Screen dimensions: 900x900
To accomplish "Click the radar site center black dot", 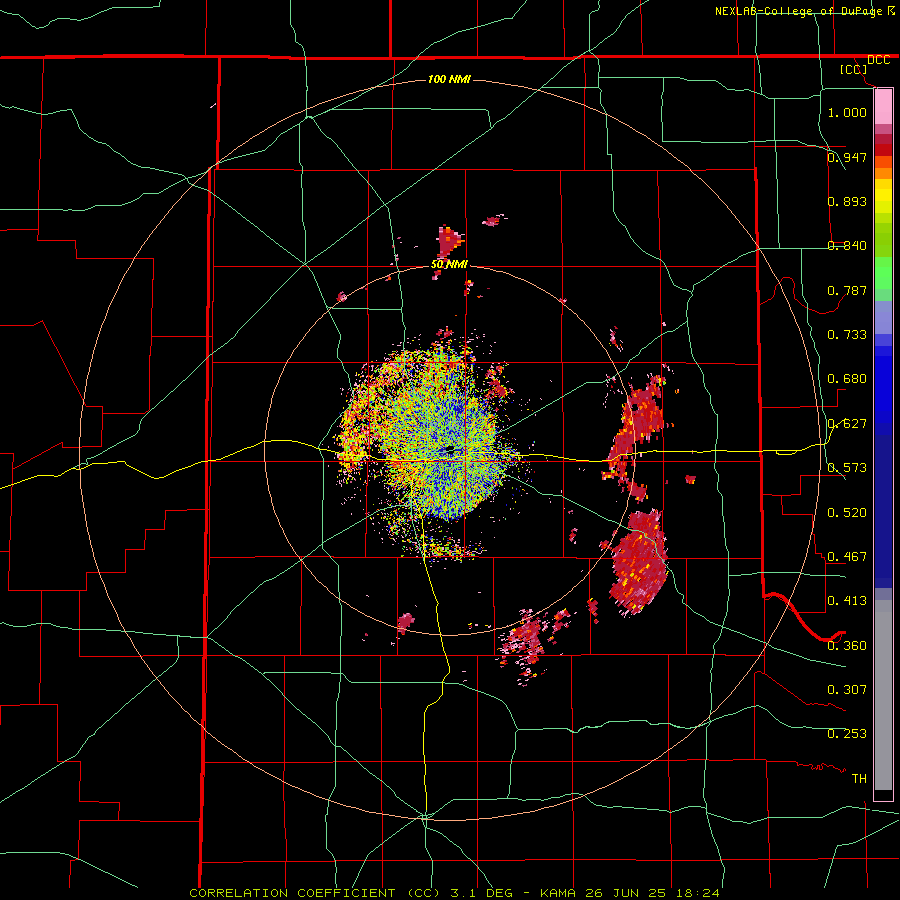I will coord(449,449).
